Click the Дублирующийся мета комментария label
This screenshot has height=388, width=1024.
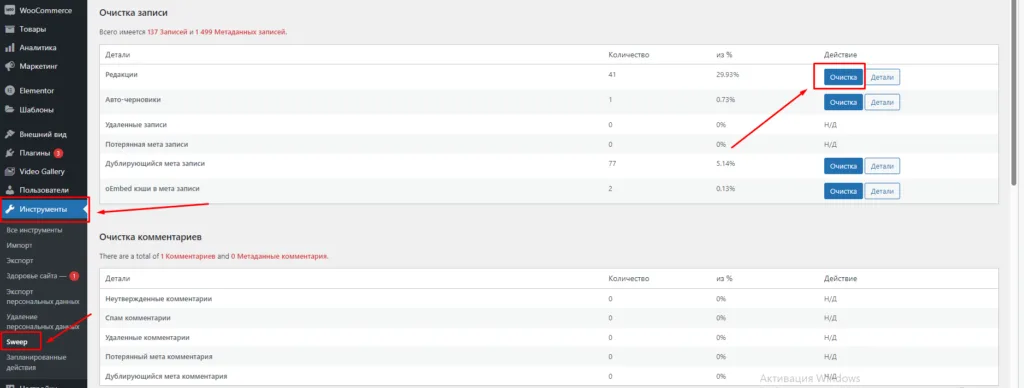pos(166,377)
